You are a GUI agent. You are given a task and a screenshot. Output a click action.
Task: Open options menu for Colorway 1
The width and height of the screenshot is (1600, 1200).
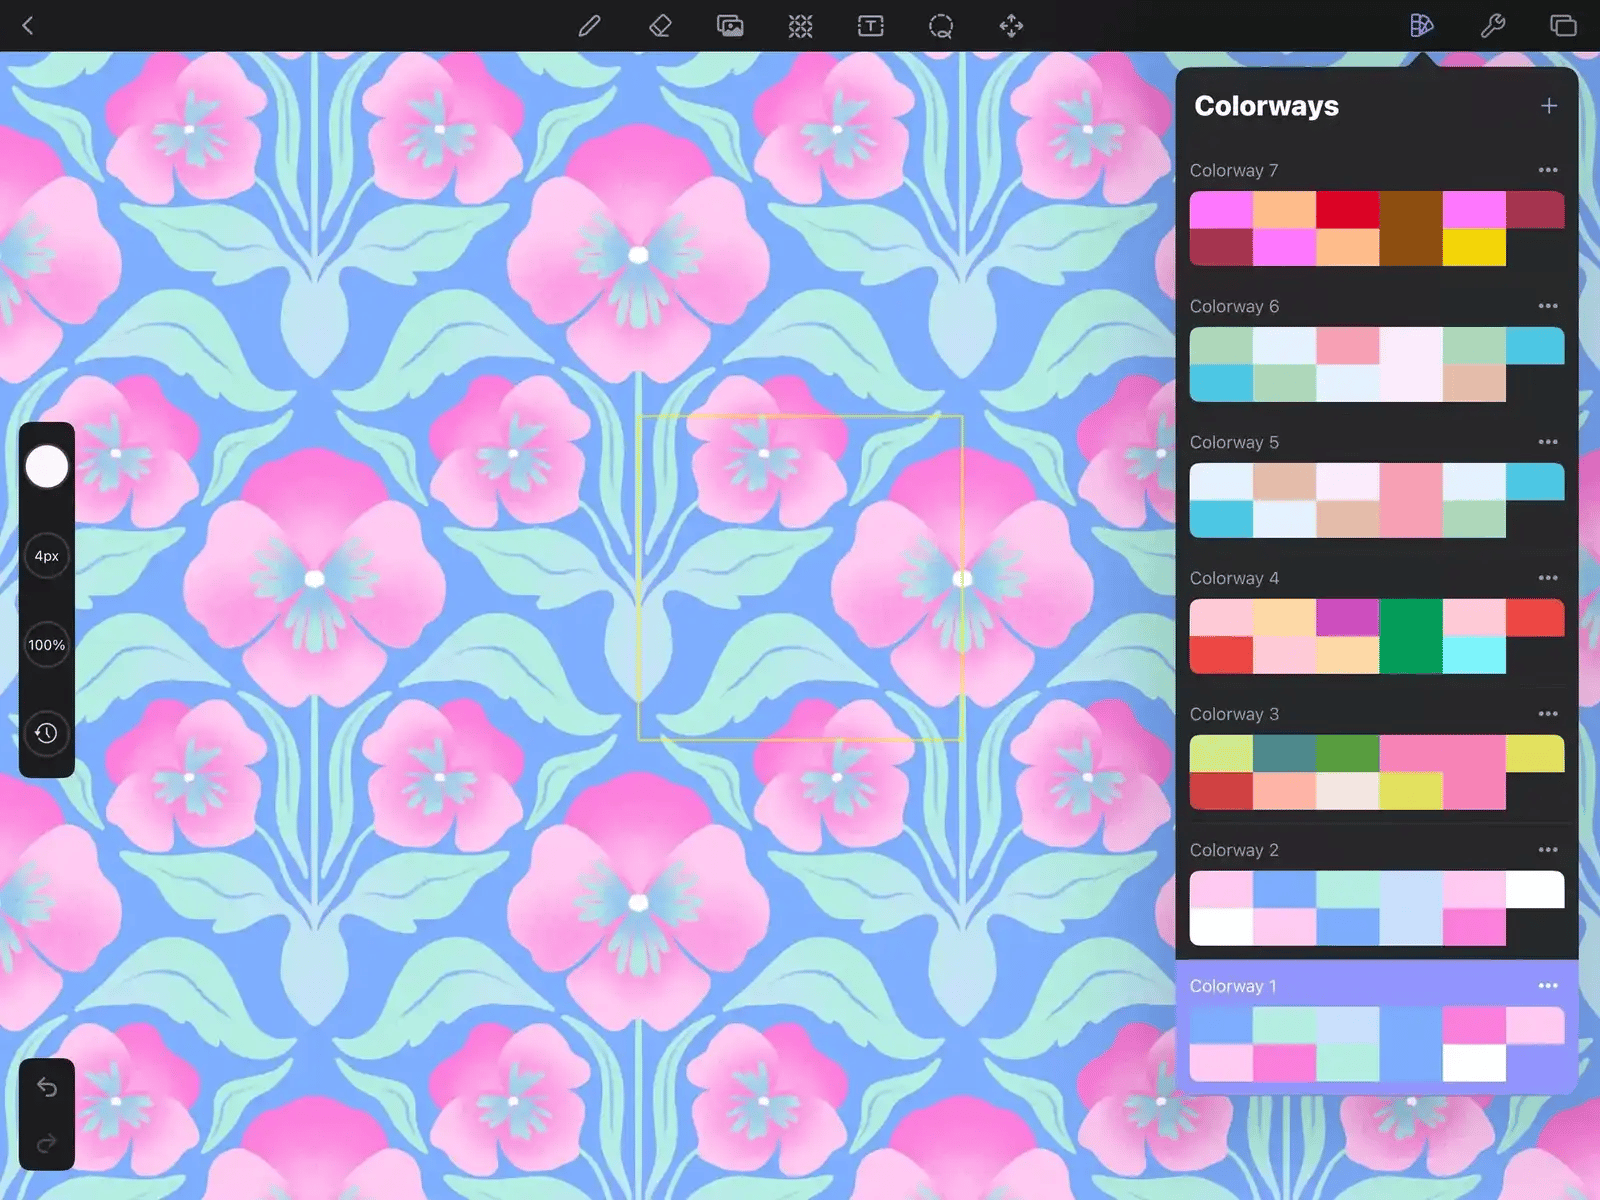coord(1548,986)
